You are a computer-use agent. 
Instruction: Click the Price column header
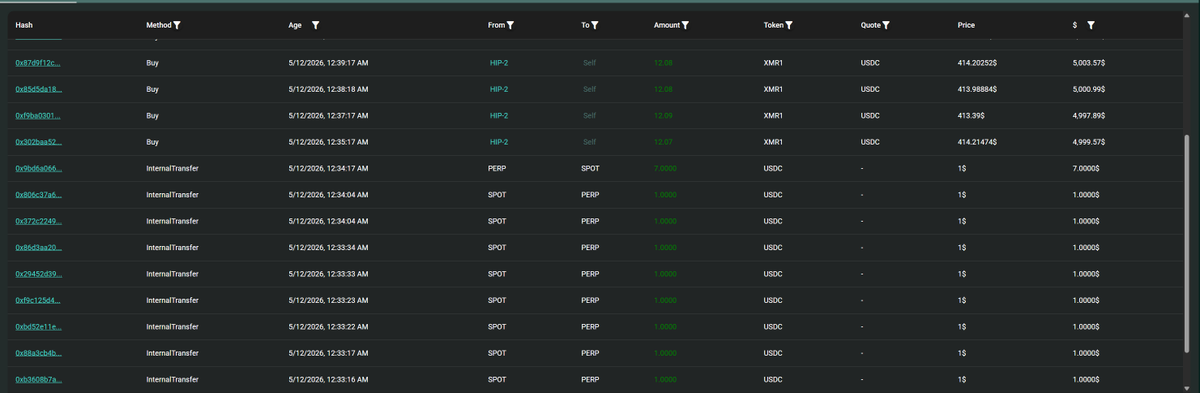click(x=966, y=25)
